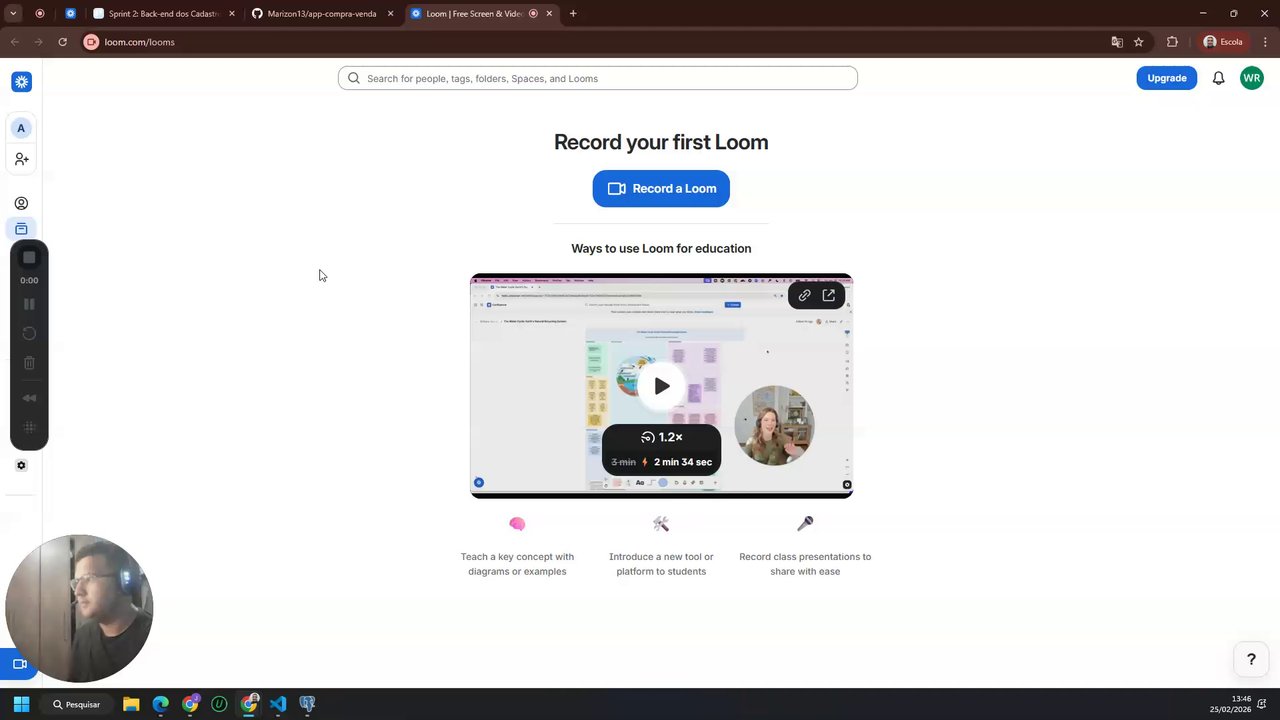Open the Chrome three-dot menu
1280x720 pixels.
[1266, 42]
